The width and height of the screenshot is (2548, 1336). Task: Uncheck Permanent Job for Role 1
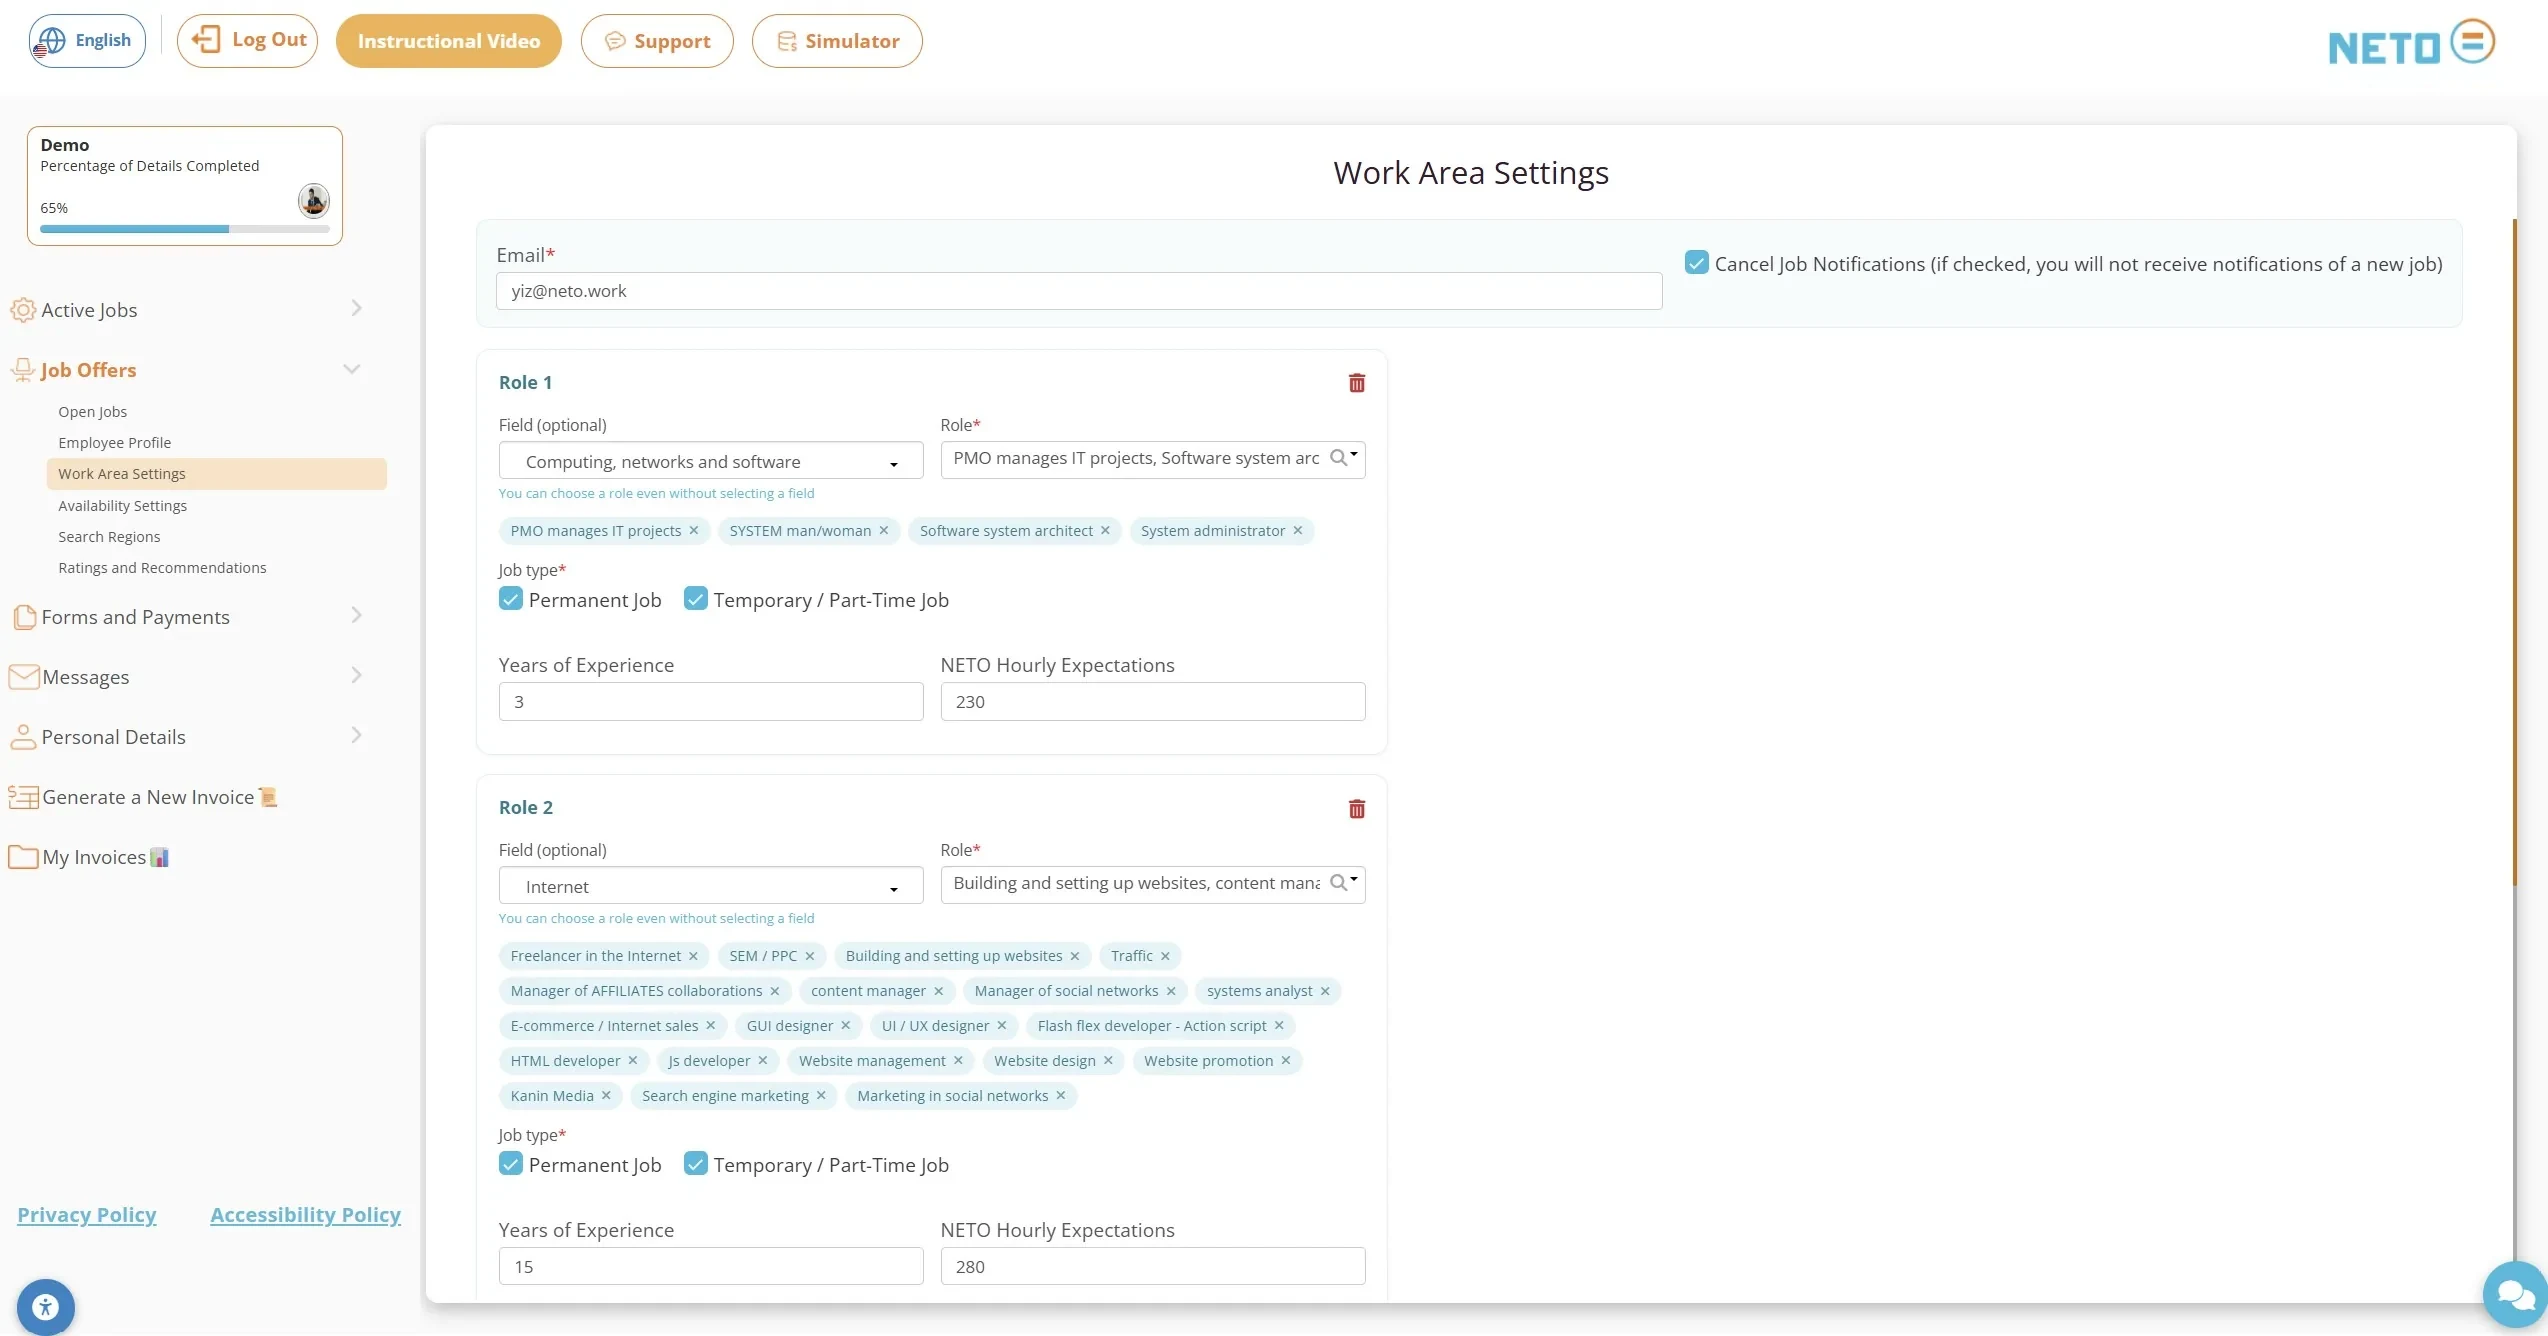point(510,599)
